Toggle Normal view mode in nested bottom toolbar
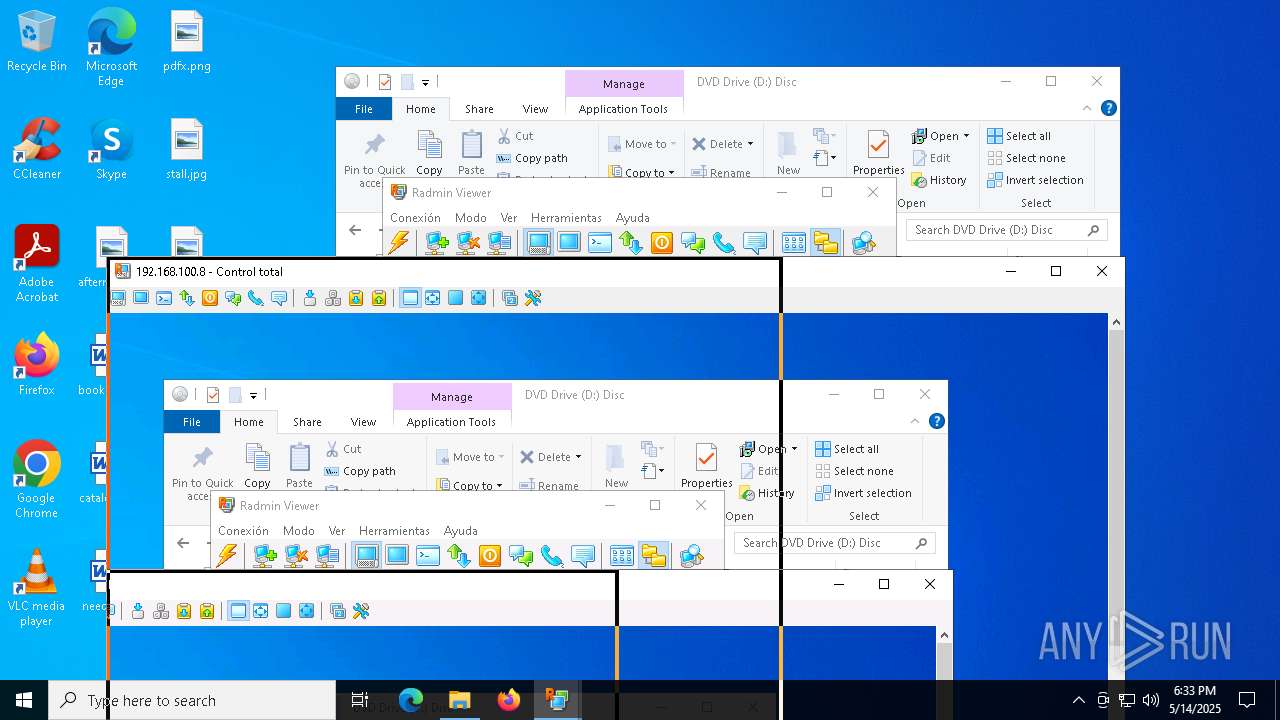This screenshot has height=720, width=1280. point(238,611)
